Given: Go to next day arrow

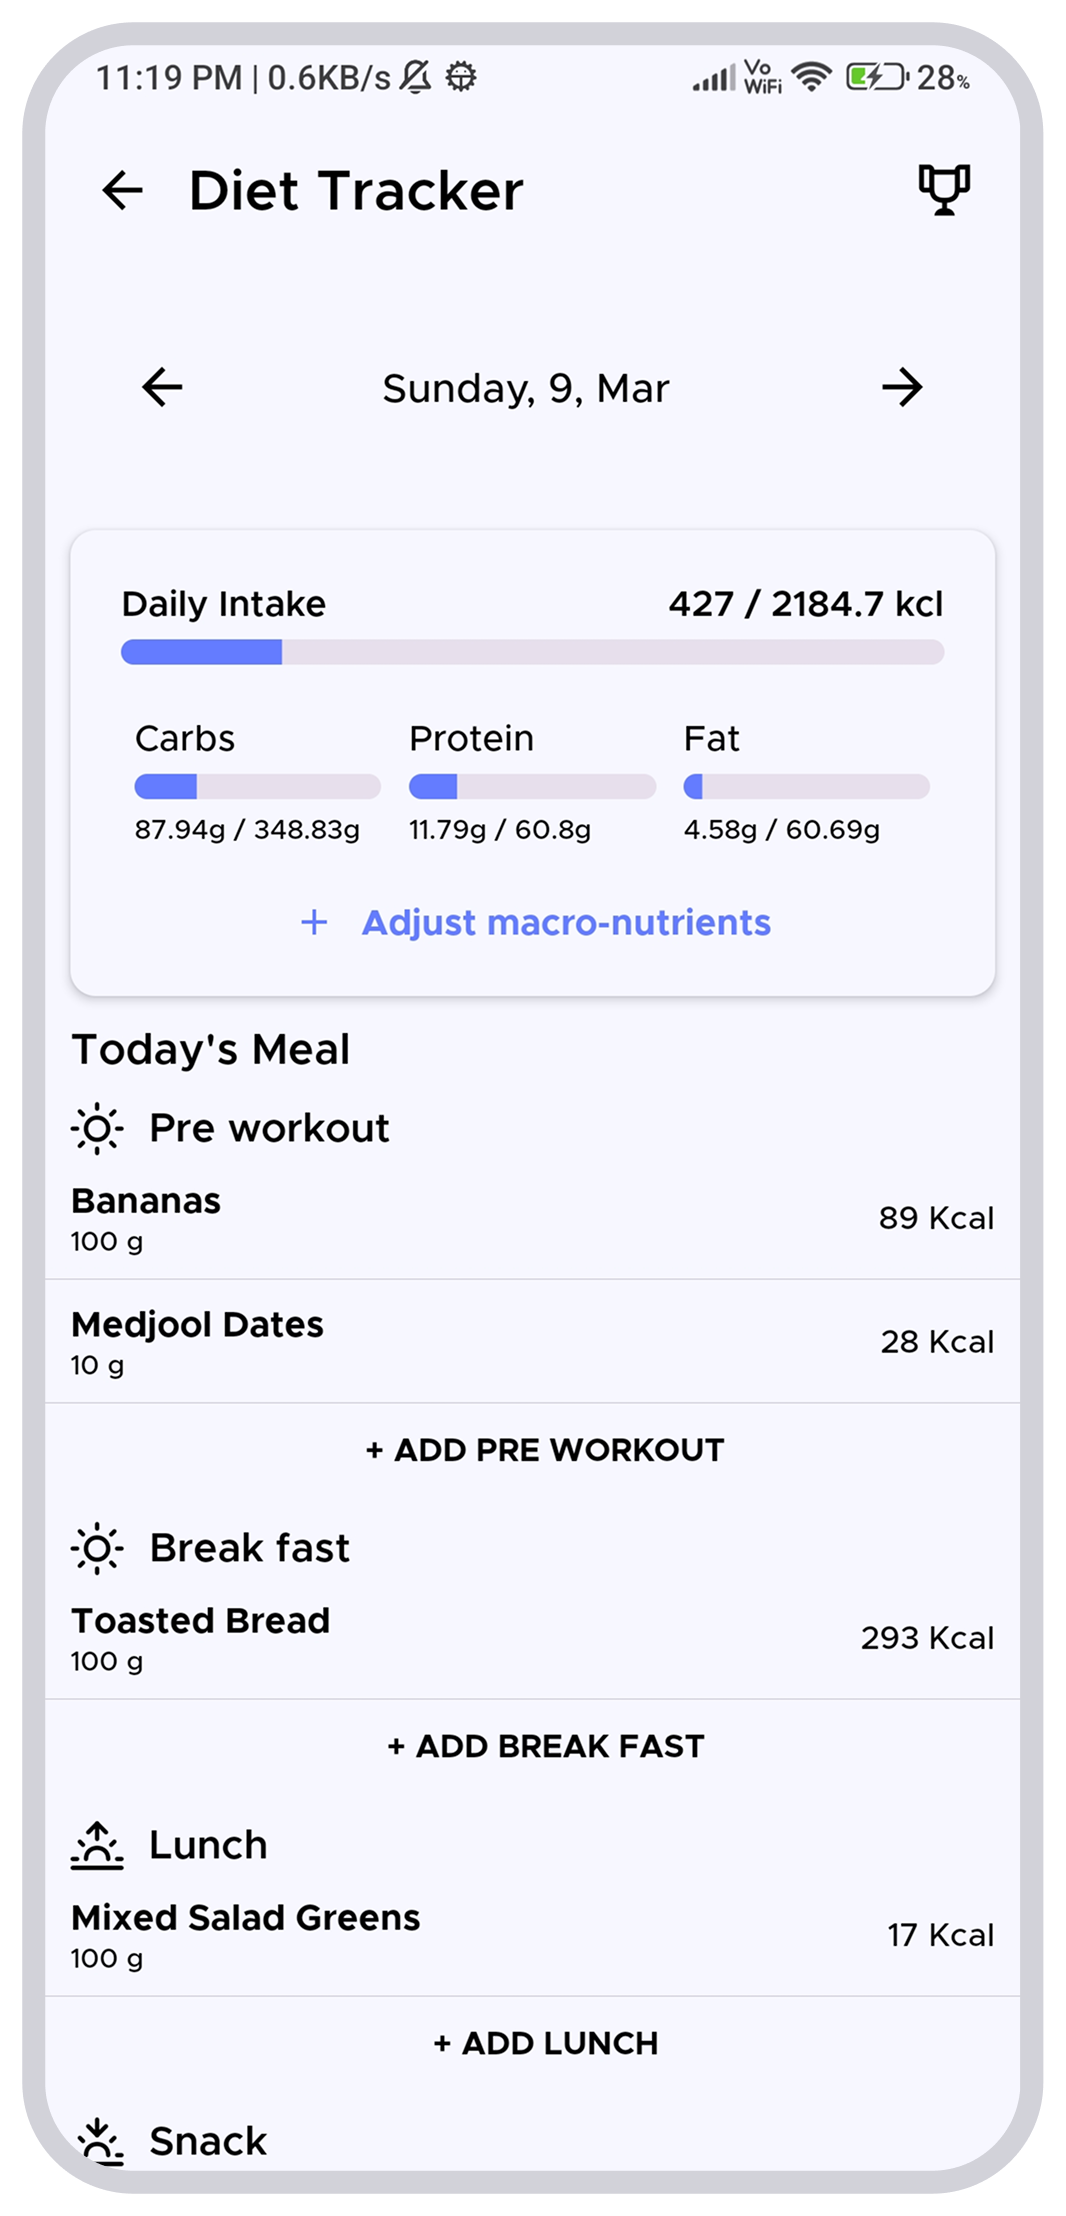Looking at the screenshot, I should (902, 387).
